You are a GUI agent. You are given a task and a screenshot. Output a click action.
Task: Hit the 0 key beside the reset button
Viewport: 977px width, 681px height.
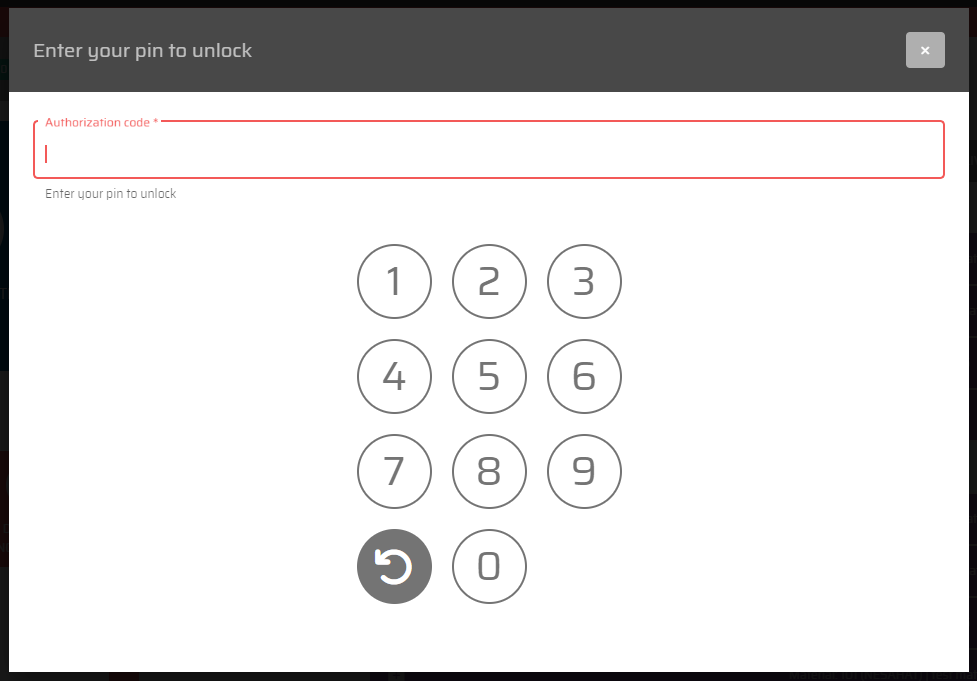[x=489, y=566]
